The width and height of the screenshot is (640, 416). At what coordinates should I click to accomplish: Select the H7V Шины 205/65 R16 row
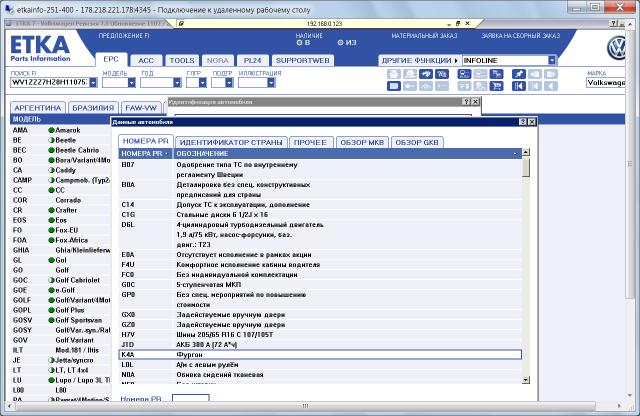tap(320, 335)
